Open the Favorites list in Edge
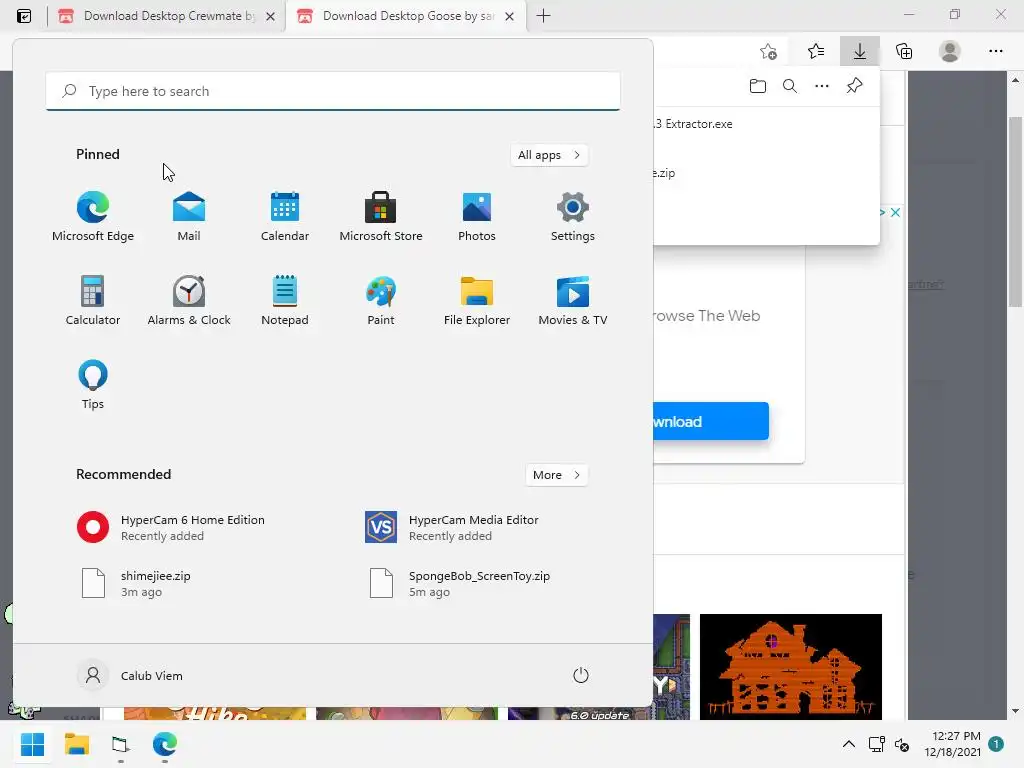1024x768 pixels. pyautogui.click(x=816, y=52)
